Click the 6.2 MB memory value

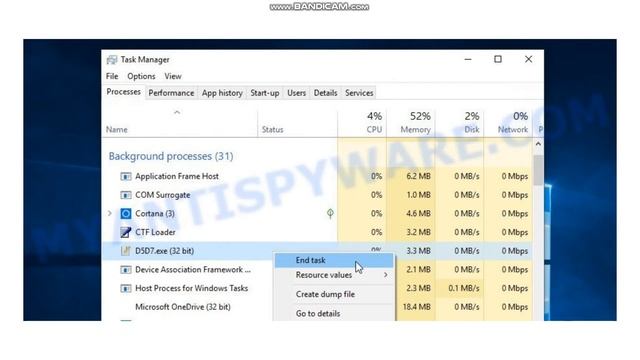click(x=418, y=176)
